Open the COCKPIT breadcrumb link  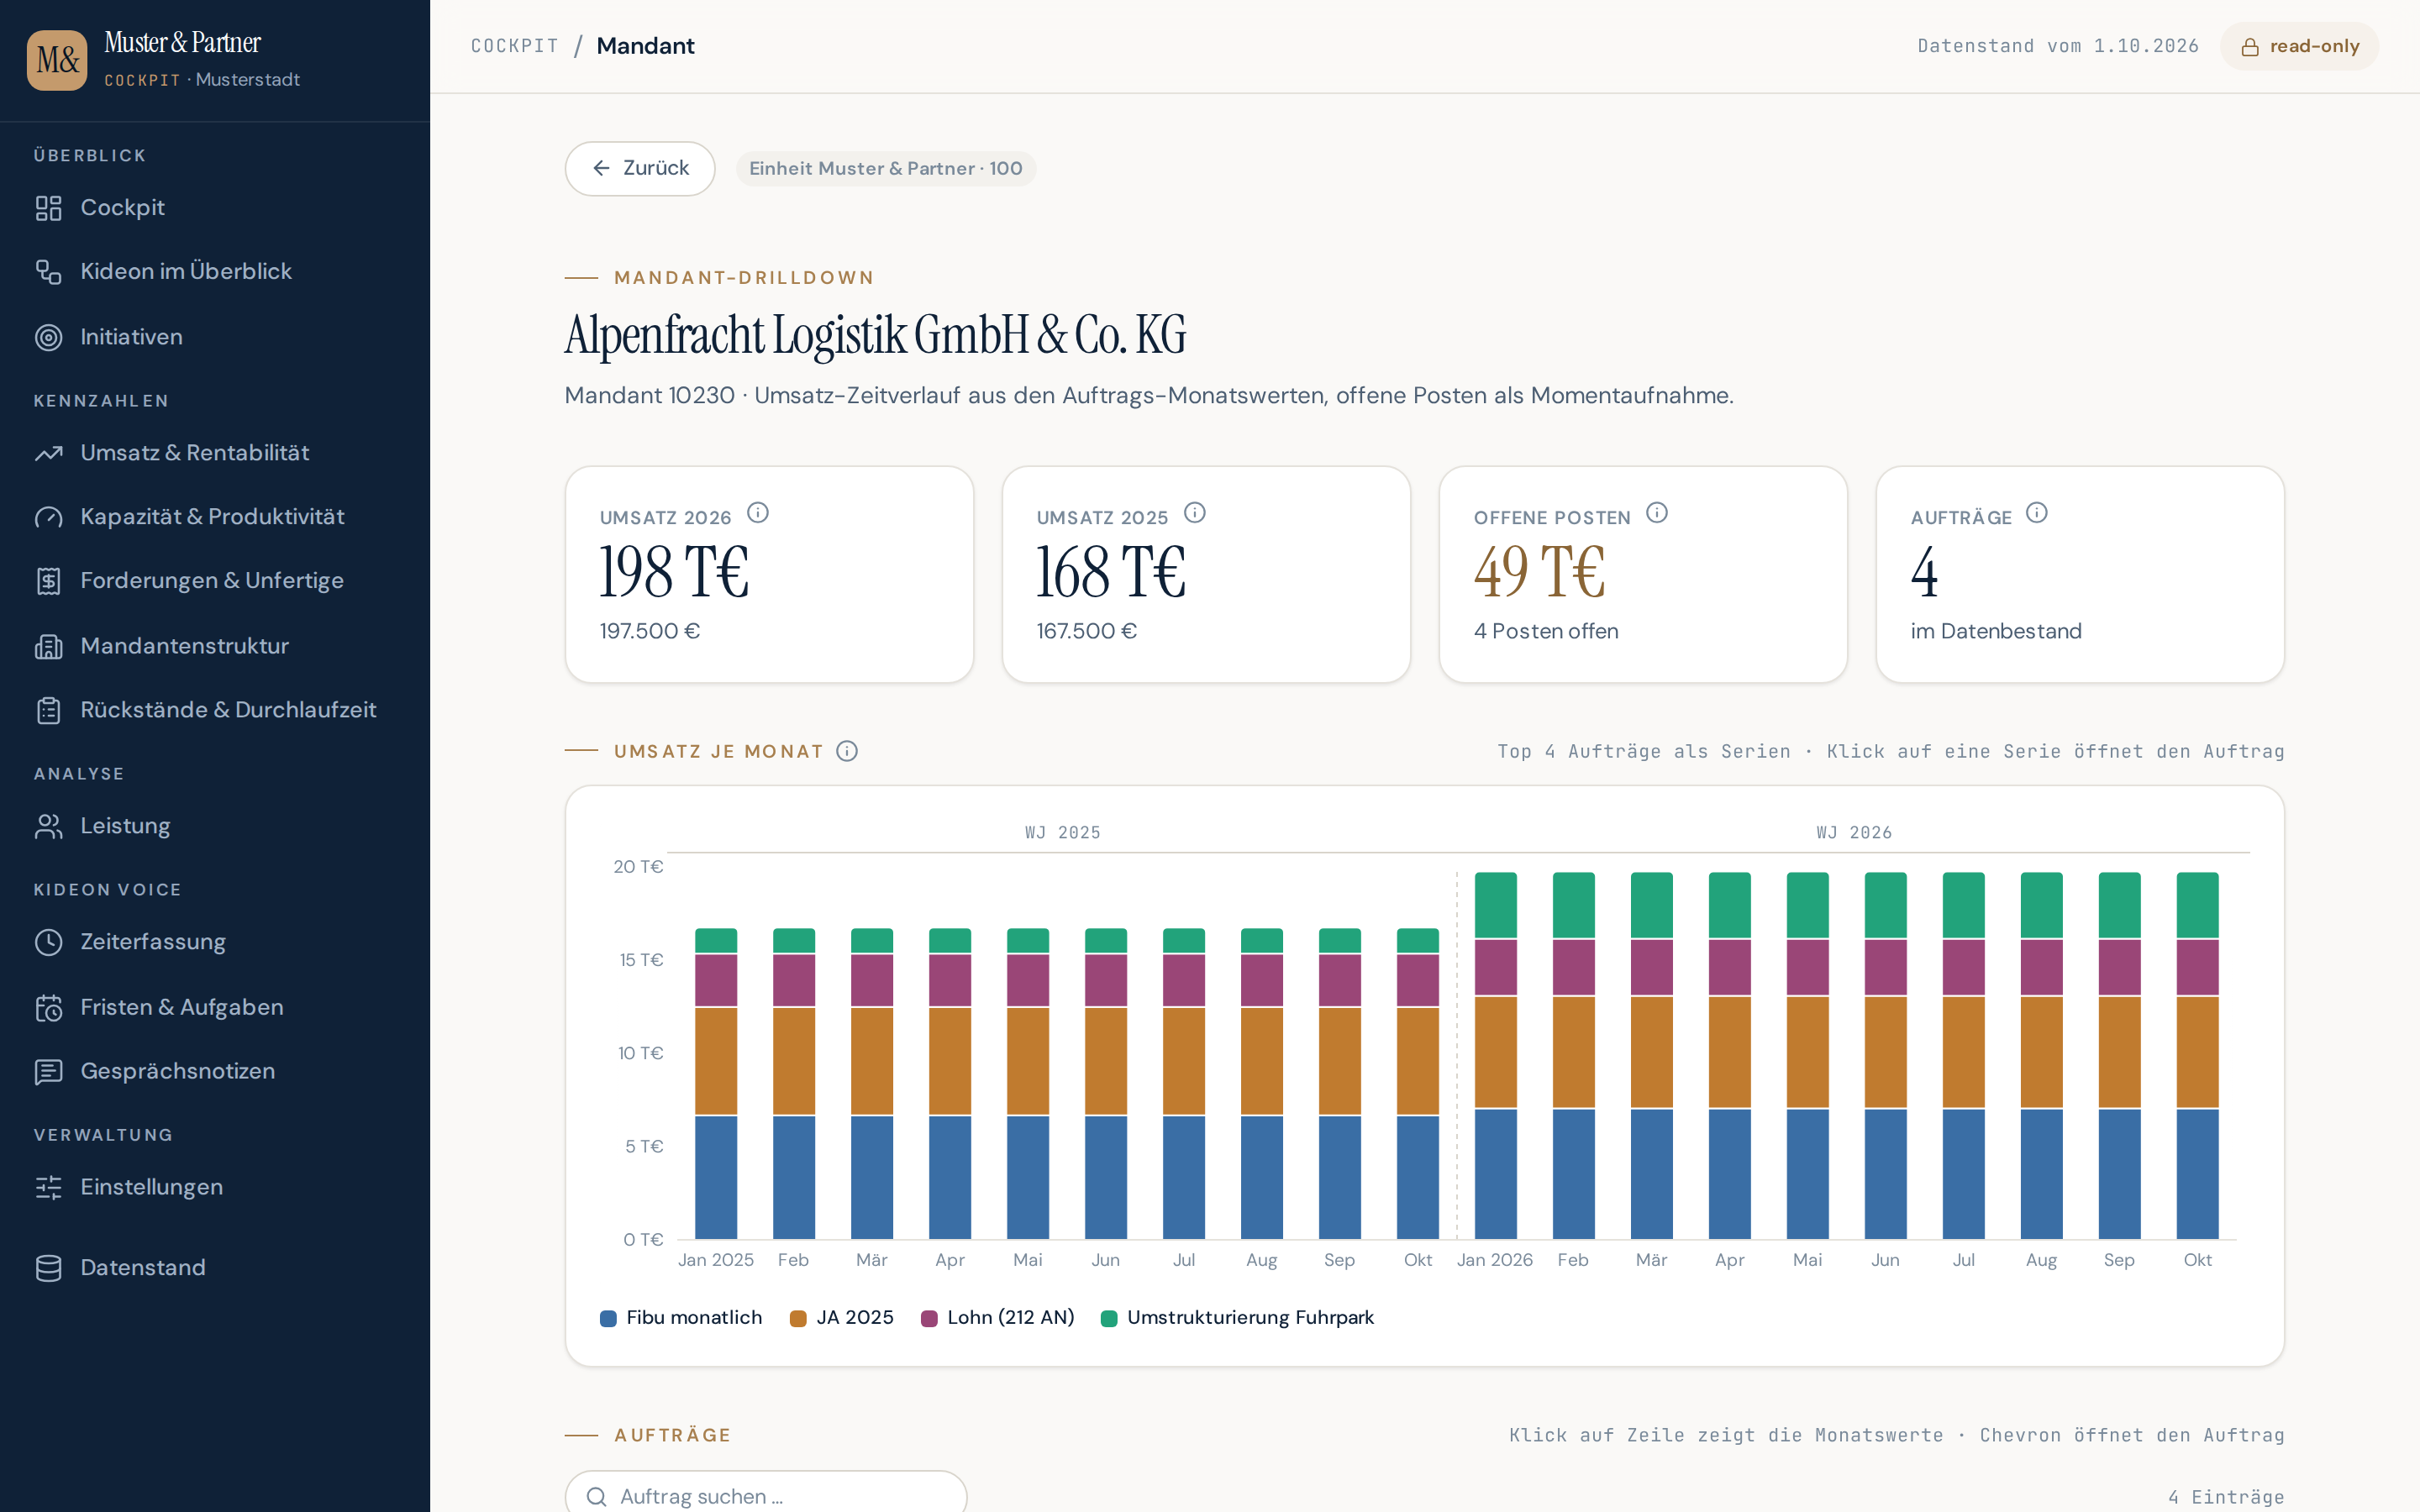click(515, 46)
